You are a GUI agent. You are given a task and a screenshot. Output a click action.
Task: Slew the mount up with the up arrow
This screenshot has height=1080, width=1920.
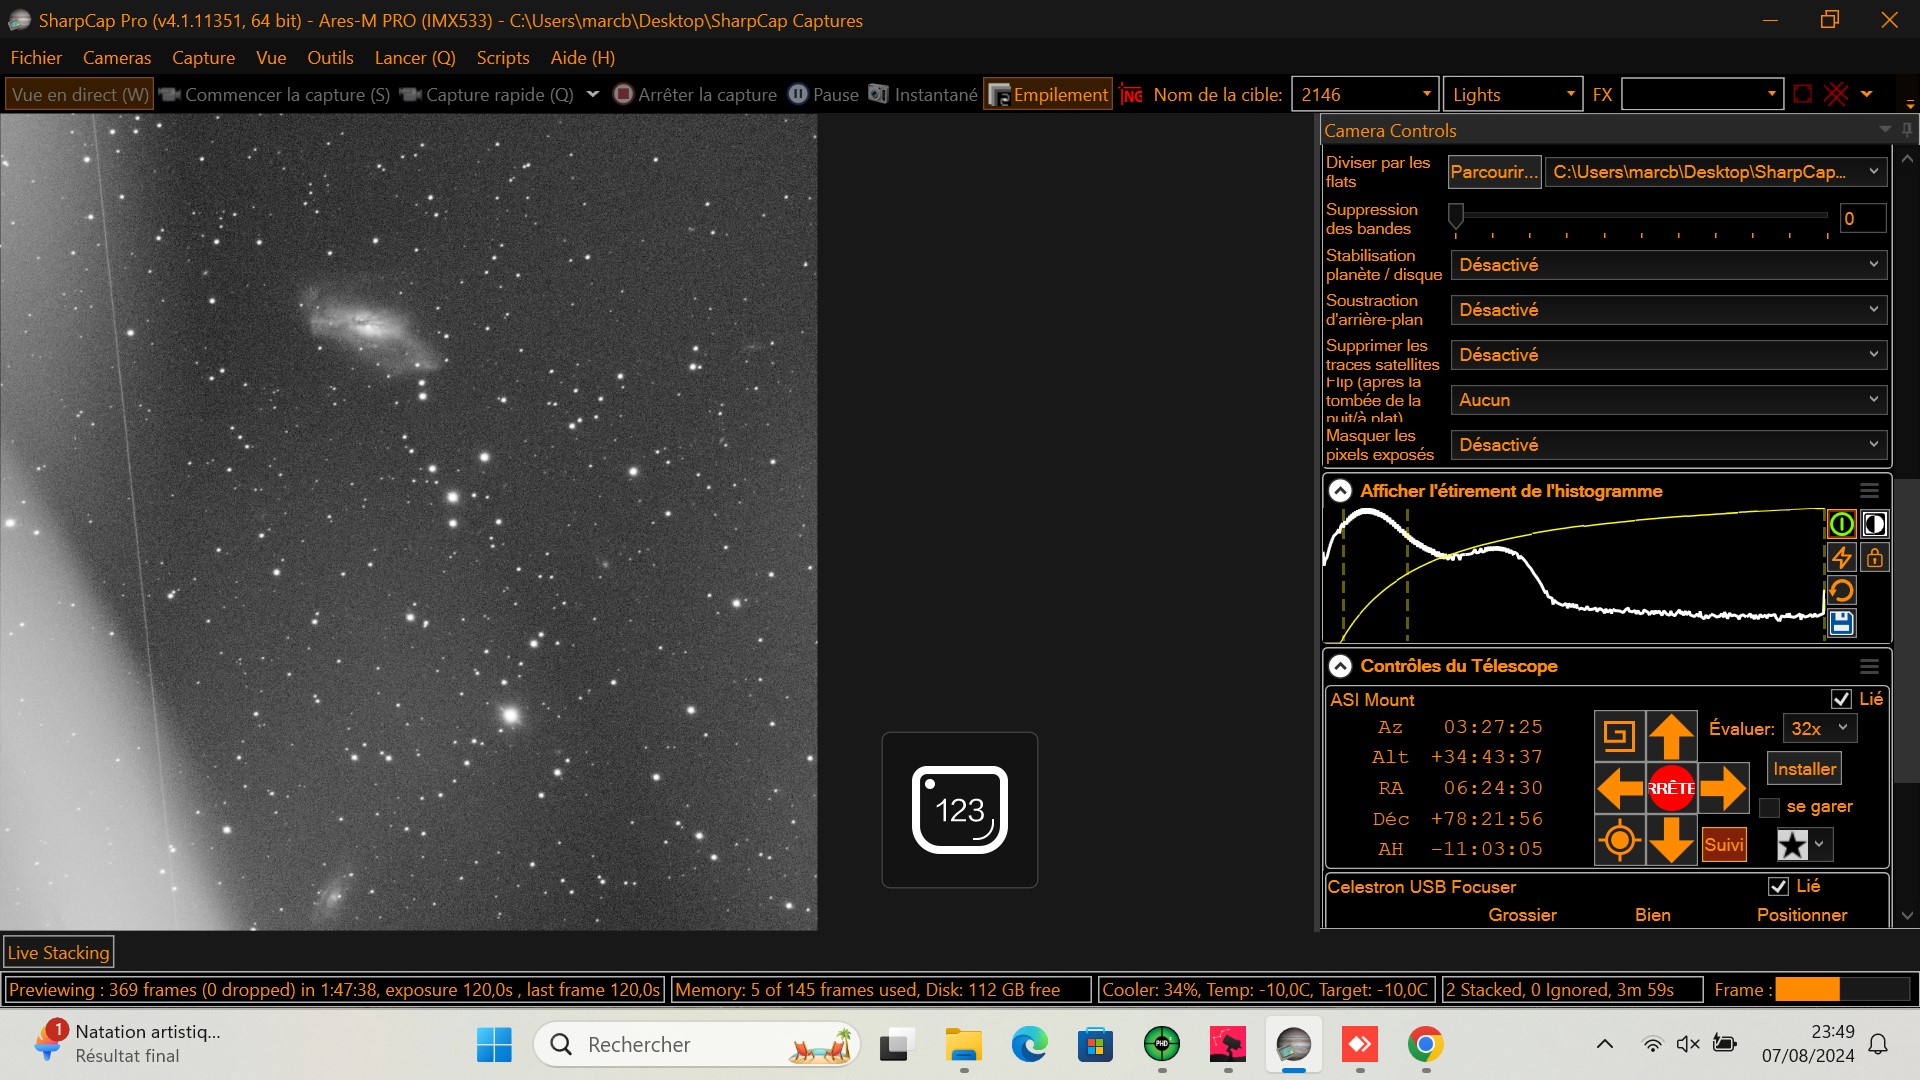(x=1671, y=736)
